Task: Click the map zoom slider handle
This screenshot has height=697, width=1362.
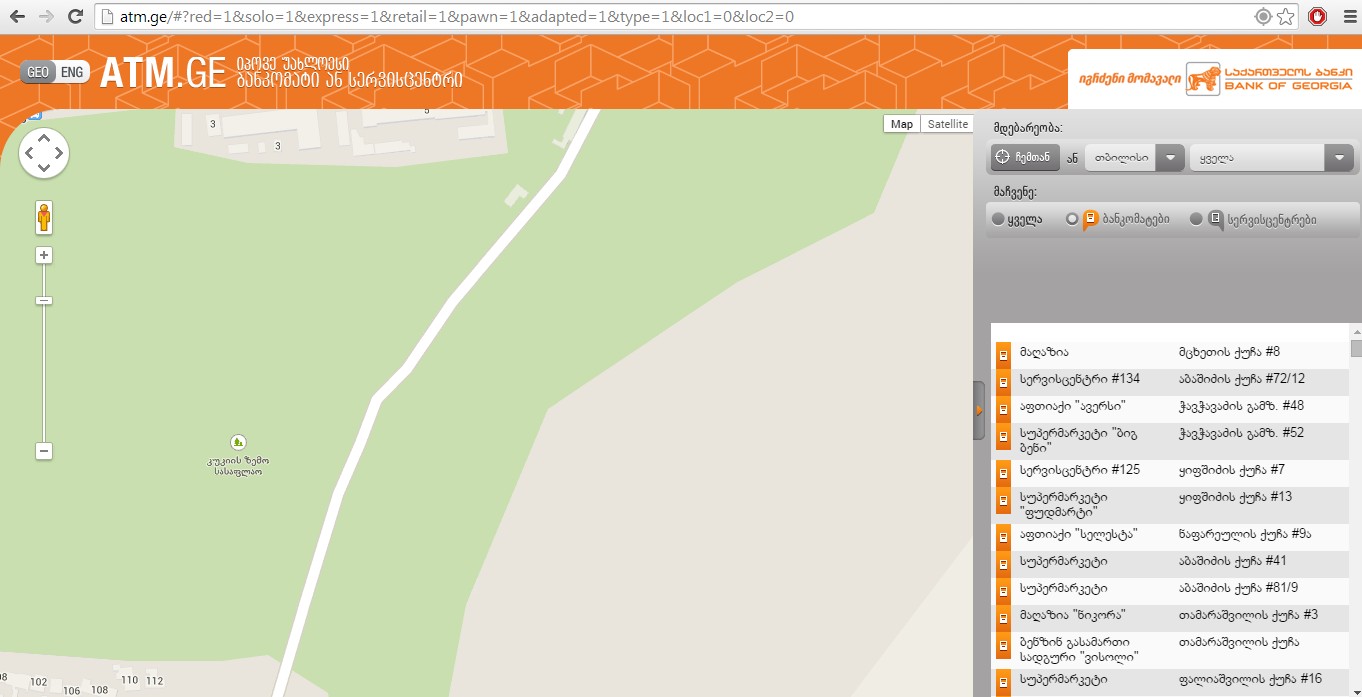Action: tap(44, 300)
